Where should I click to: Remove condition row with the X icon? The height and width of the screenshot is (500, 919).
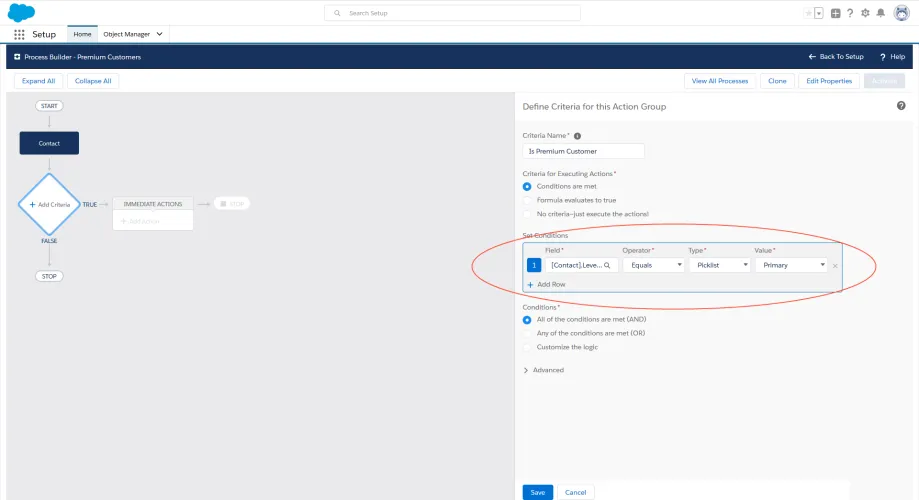(835, 266)
